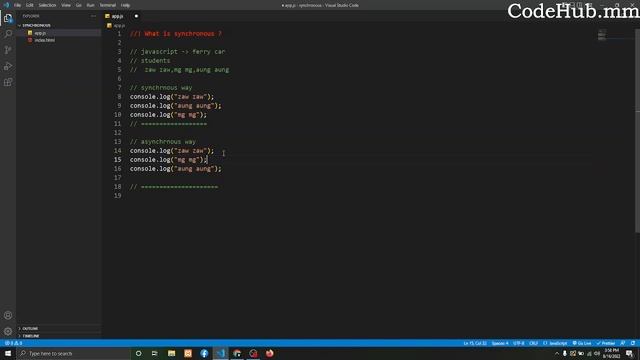Viewport: 640px width, 360px height.
Task: Open the Terminal menu
Action: click(x=108, y=5)
